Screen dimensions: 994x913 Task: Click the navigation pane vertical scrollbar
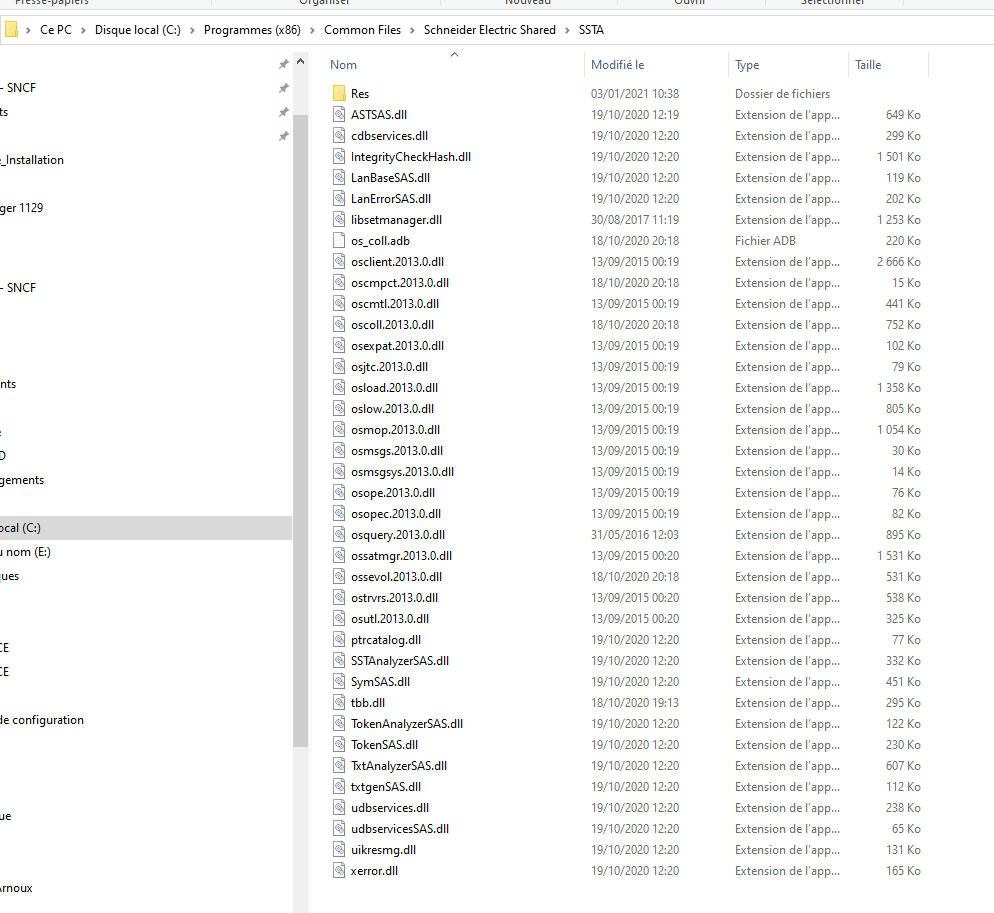[x=300, y=400]
